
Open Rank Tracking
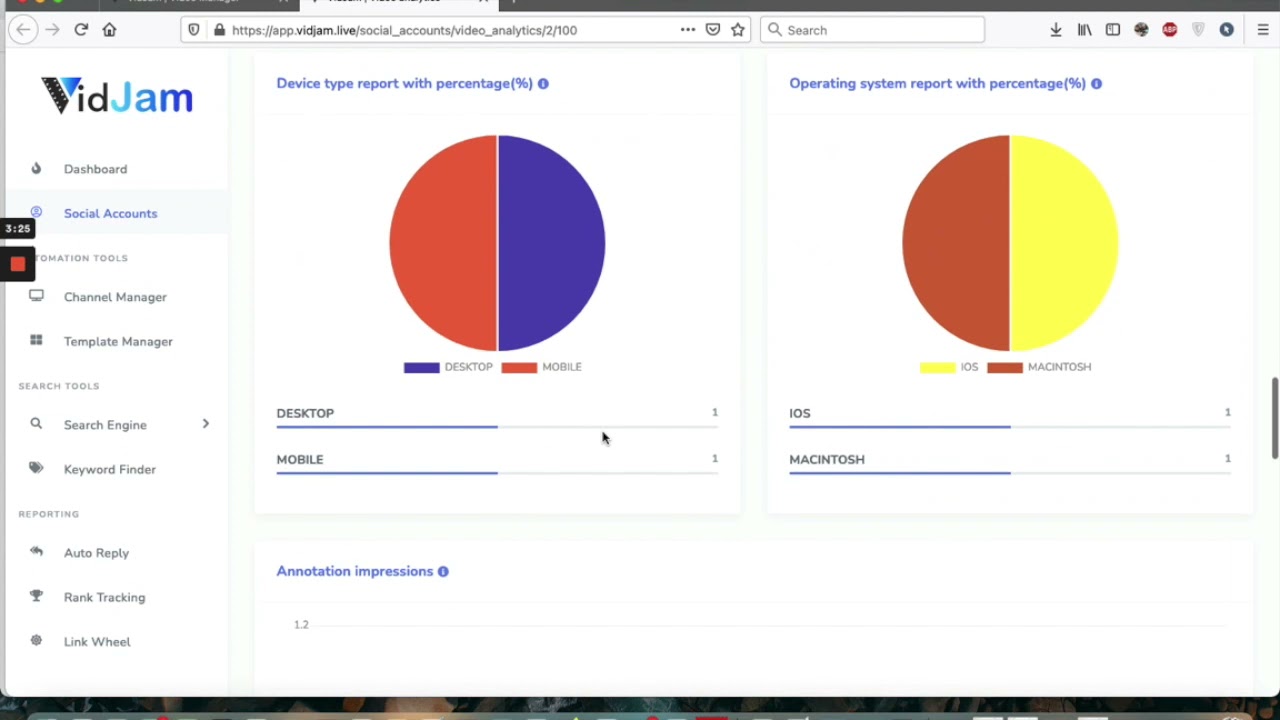(104, 597)
